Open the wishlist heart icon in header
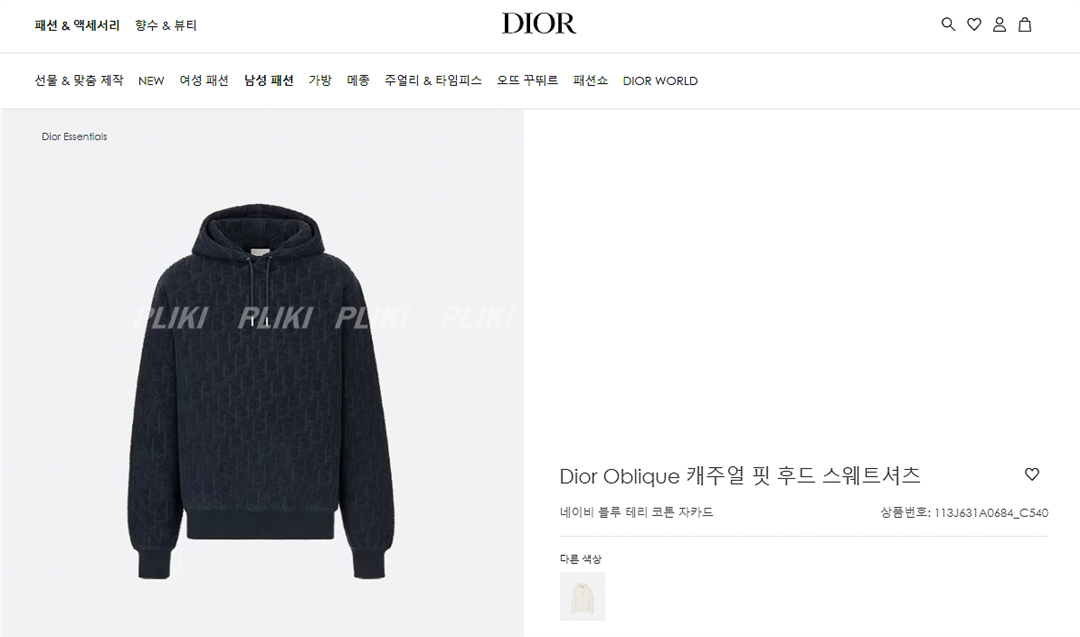1080x637 pixels. point(974,25)
